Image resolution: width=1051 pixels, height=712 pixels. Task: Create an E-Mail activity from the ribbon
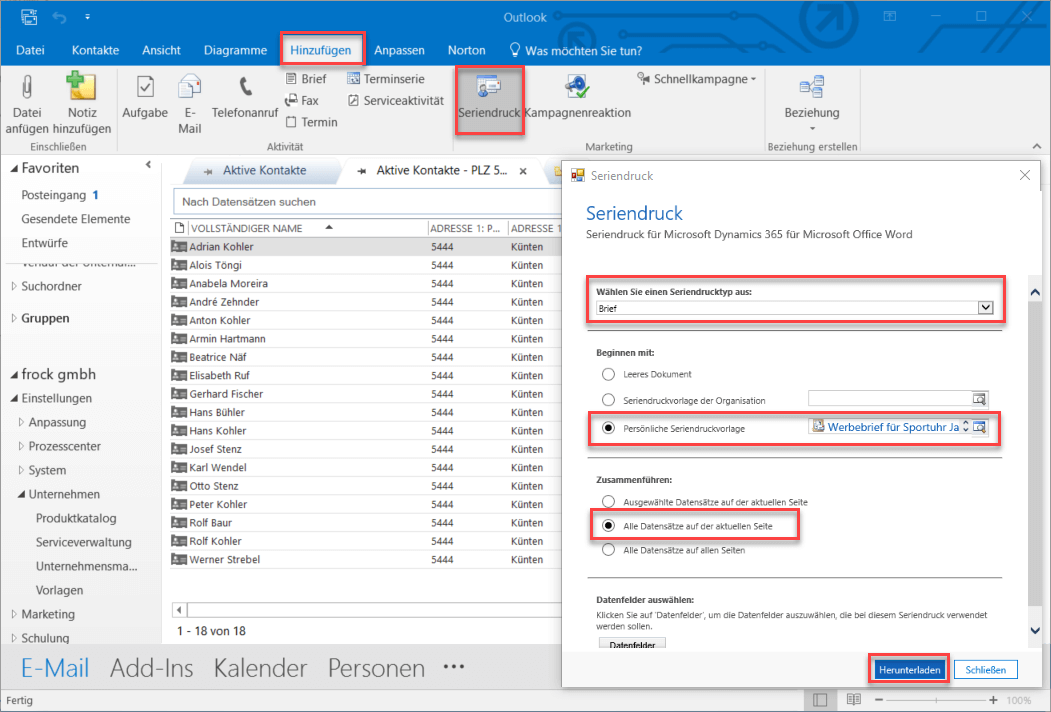[190, 103]
